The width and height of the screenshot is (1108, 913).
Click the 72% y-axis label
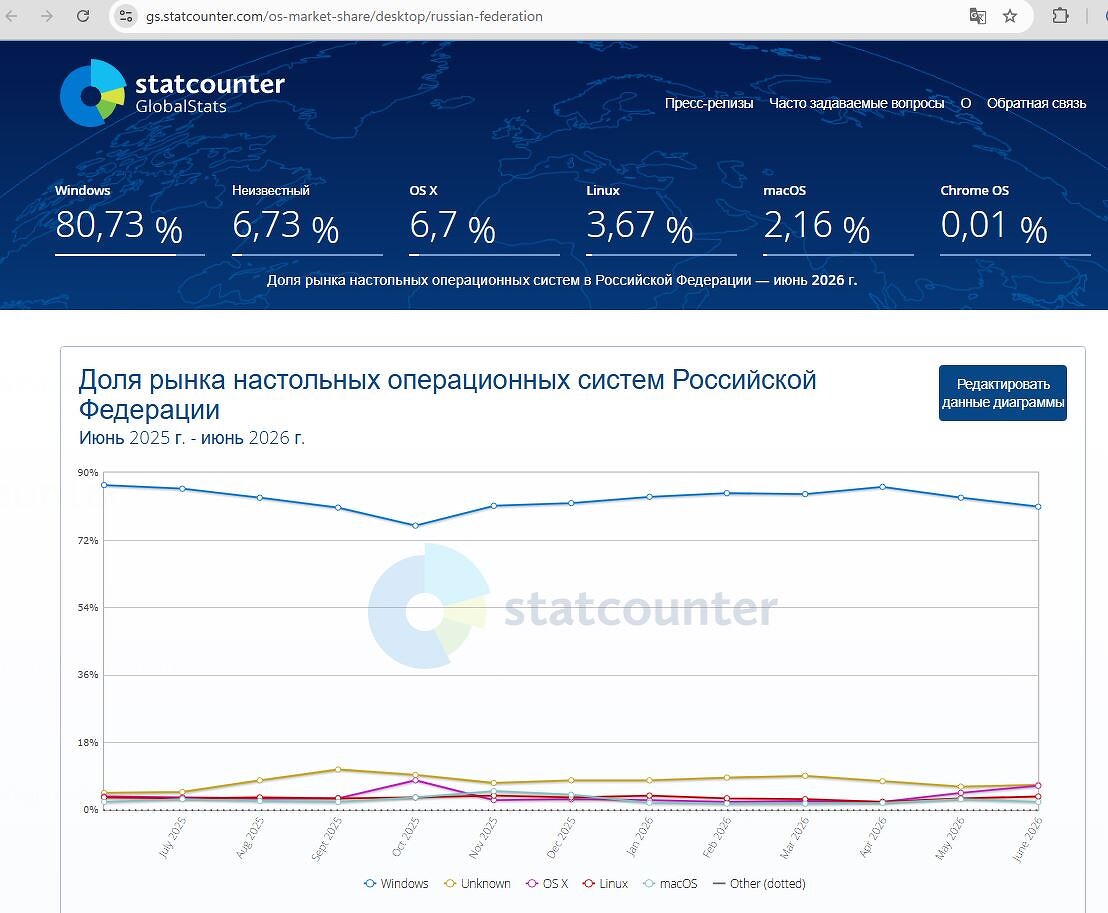[88, 541]
